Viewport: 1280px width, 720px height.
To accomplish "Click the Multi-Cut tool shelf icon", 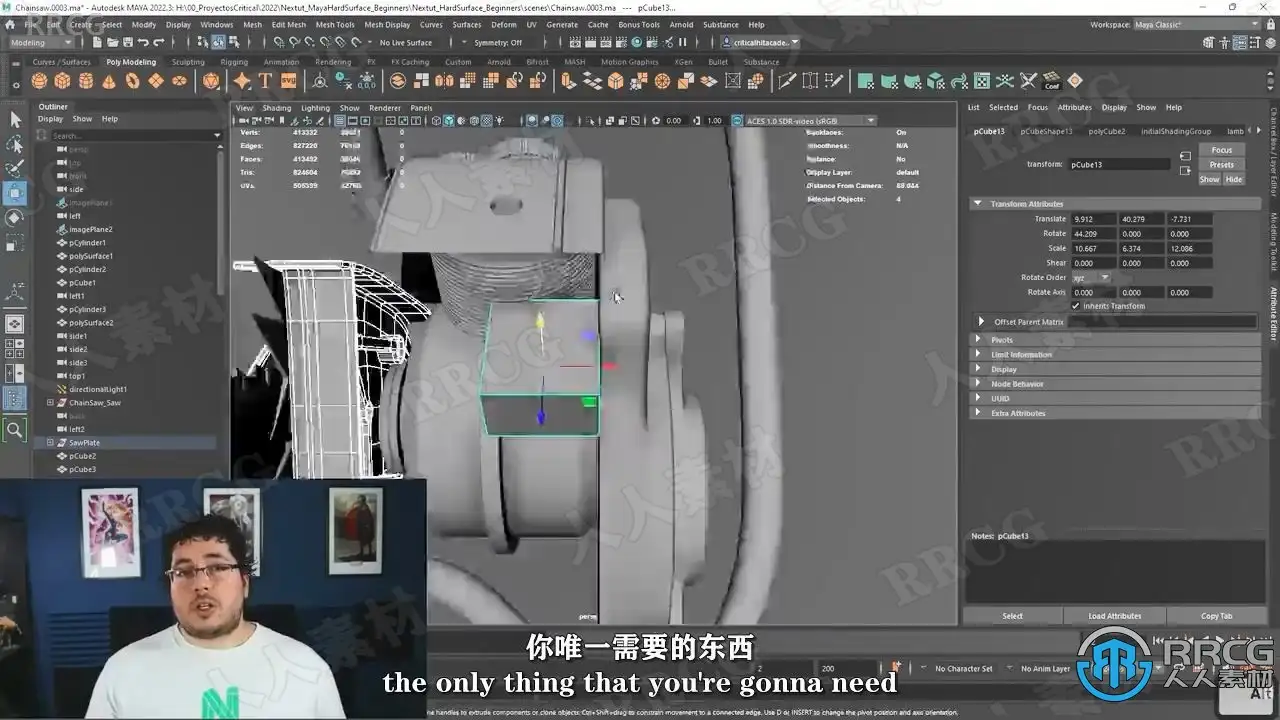I will pyautogui.click(x=787, y=81).
